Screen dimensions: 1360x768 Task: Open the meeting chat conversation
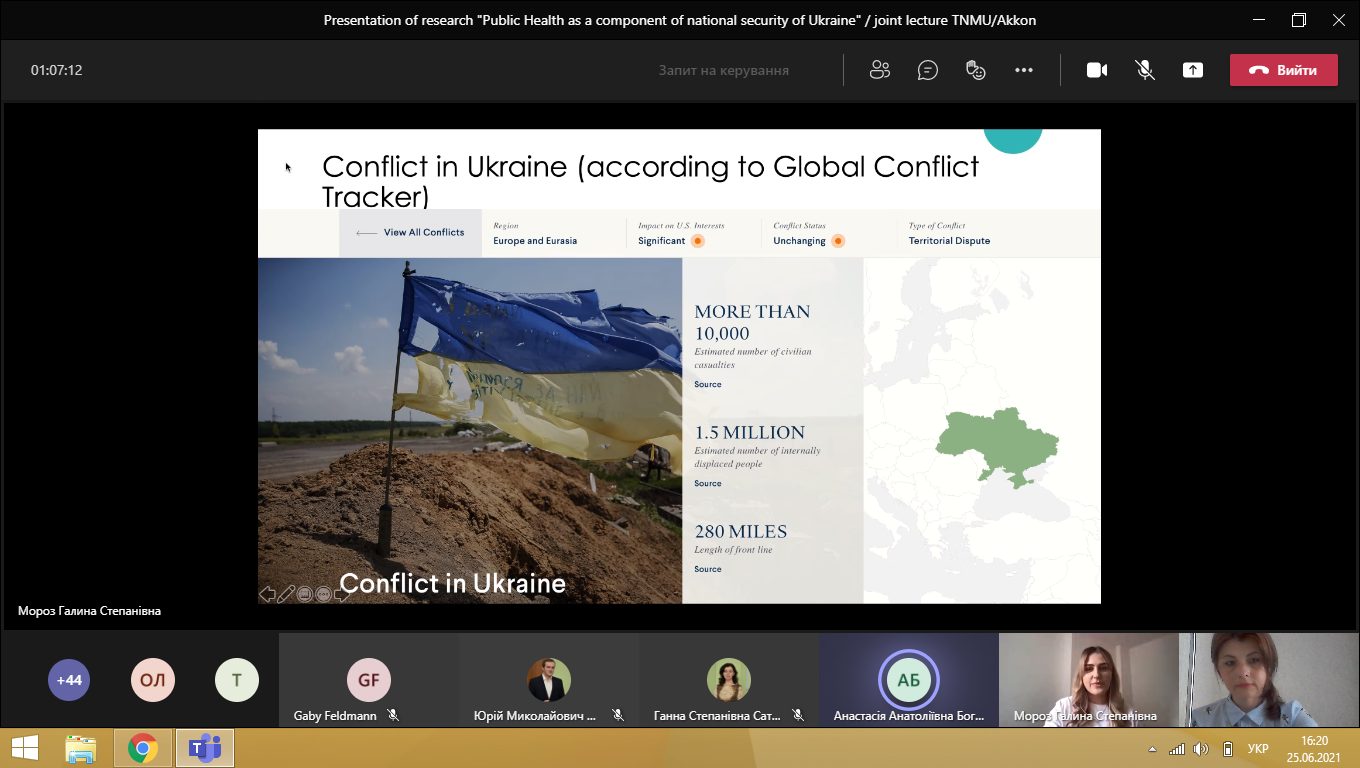(x=928, y=70)
